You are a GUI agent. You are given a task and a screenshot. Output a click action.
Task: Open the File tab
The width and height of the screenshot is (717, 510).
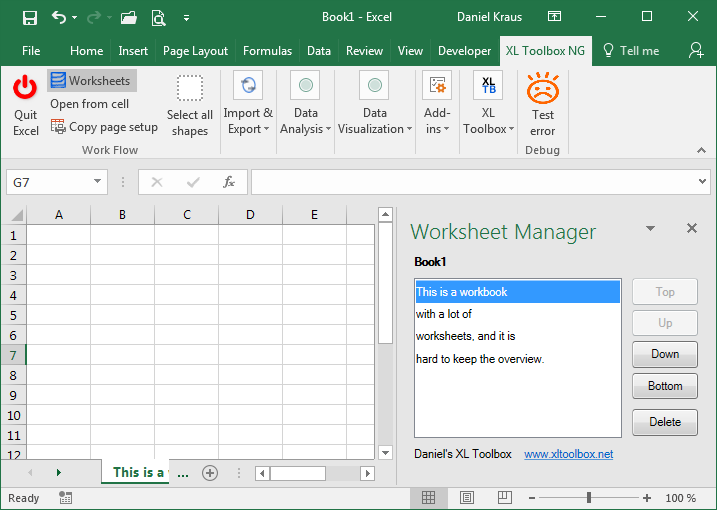[31, 51]
